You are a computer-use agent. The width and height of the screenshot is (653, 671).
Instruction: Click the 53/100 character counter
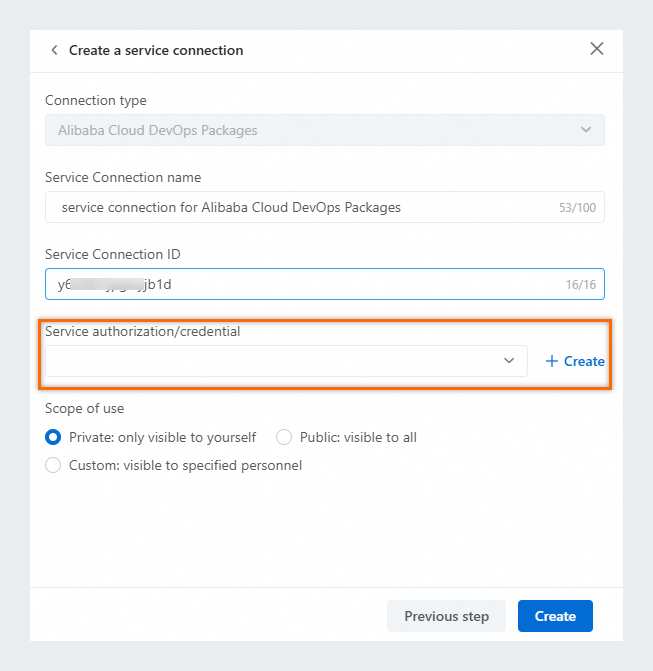(x=580, y=208)
